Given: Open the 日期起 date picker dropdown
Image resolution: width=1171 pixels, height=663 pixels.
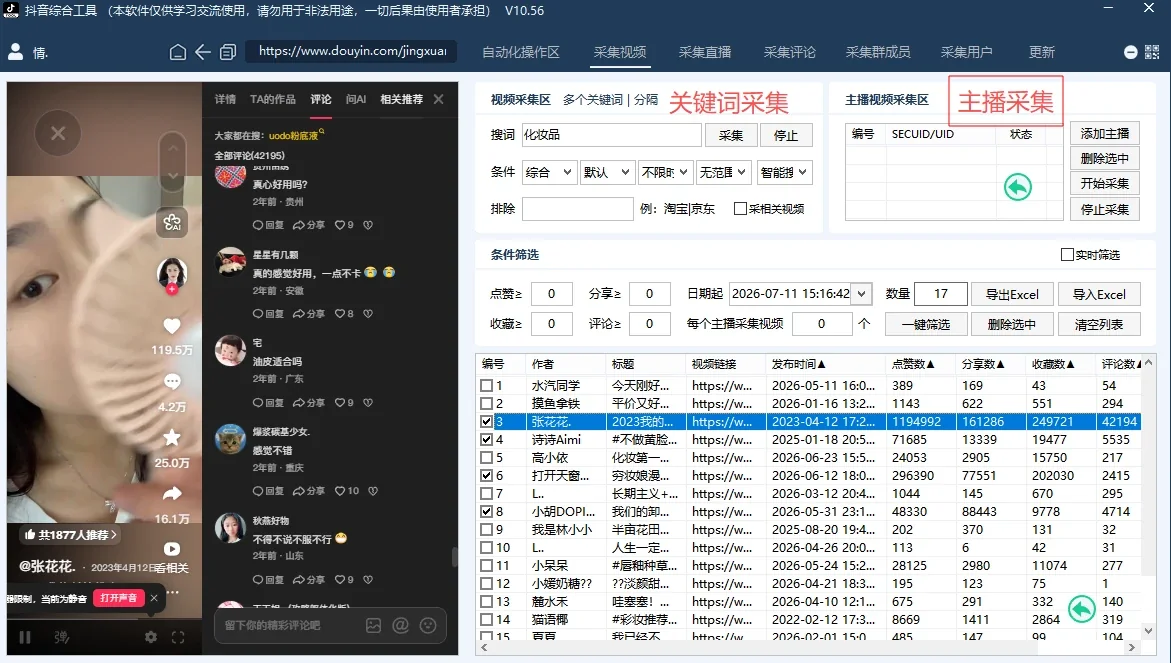Looking at the screenshot, I should (x=862, y=294).
